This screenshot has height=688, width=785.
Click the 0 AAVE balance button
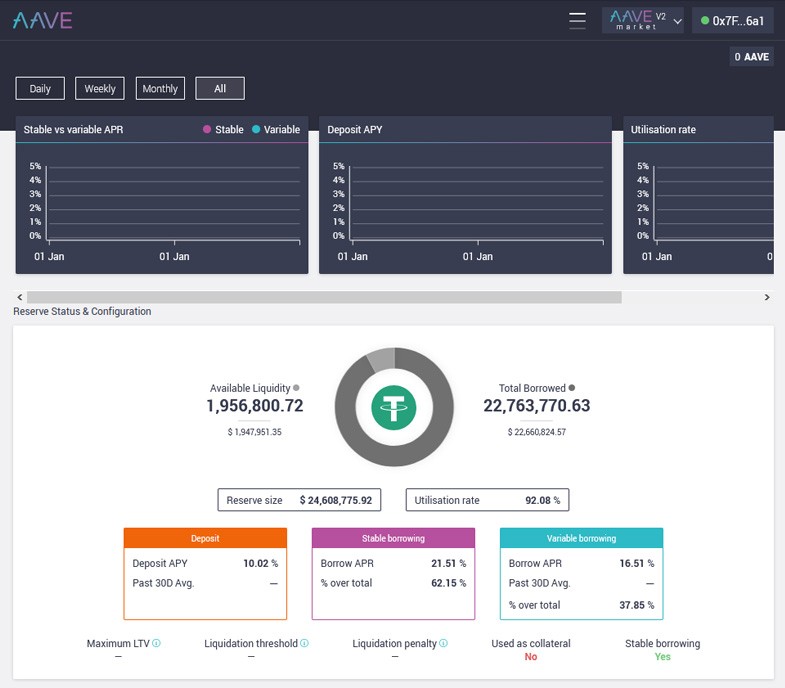[x=751, y=57]
